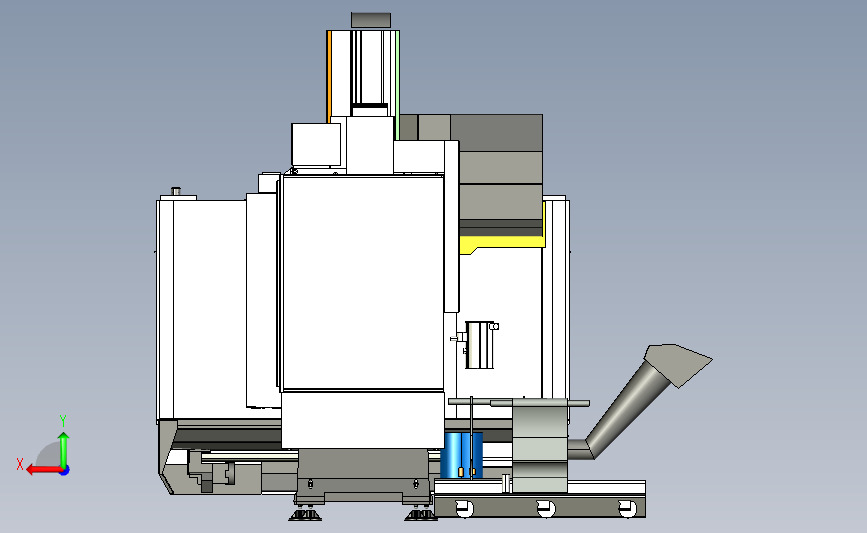Select the middle caster wheel on coolant tank
Image resolution: width=867 pixels, height=533 pixels.
[x=546, y=508]
